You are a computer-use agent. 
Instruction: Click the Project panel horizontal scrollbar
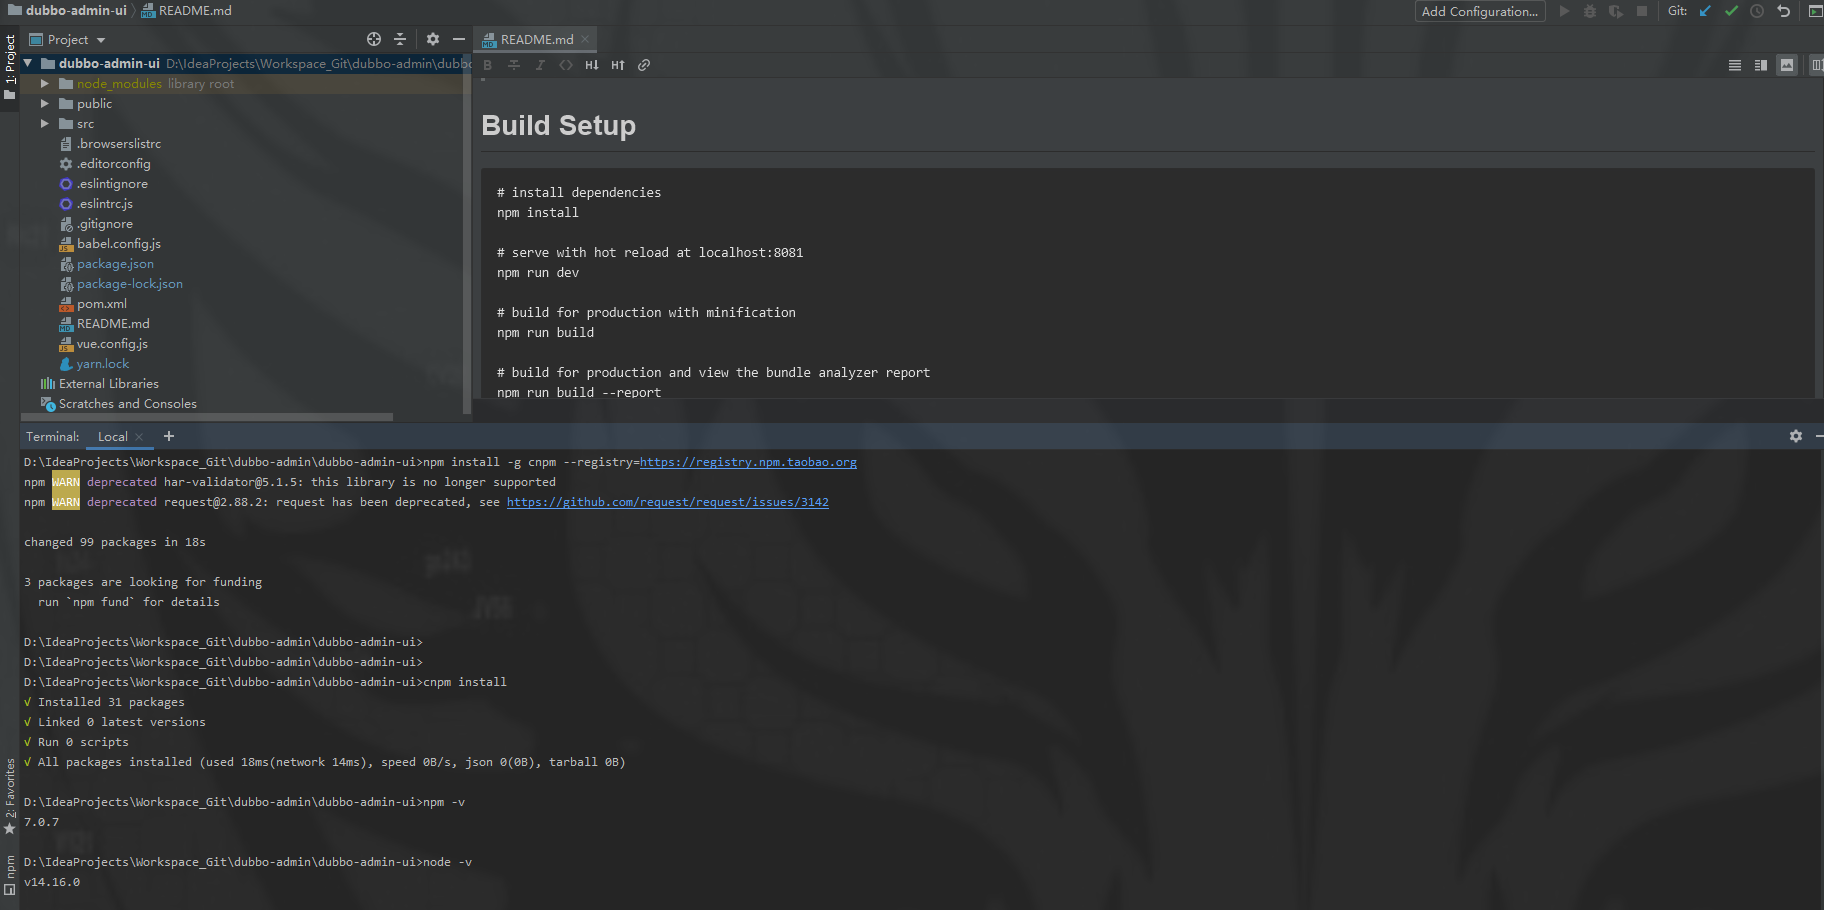(207, 417)
